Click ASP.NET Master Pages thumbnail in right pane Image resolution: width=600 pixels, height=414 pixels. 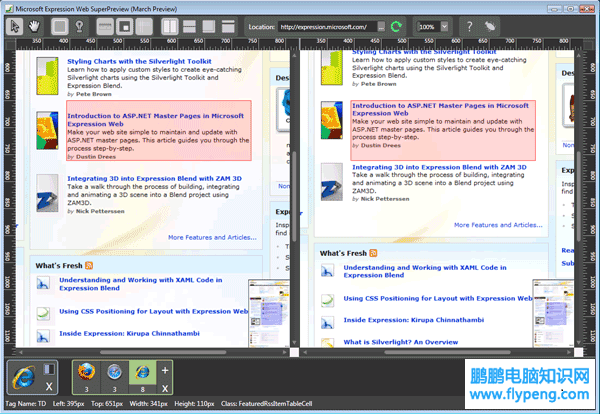point(332,120)
